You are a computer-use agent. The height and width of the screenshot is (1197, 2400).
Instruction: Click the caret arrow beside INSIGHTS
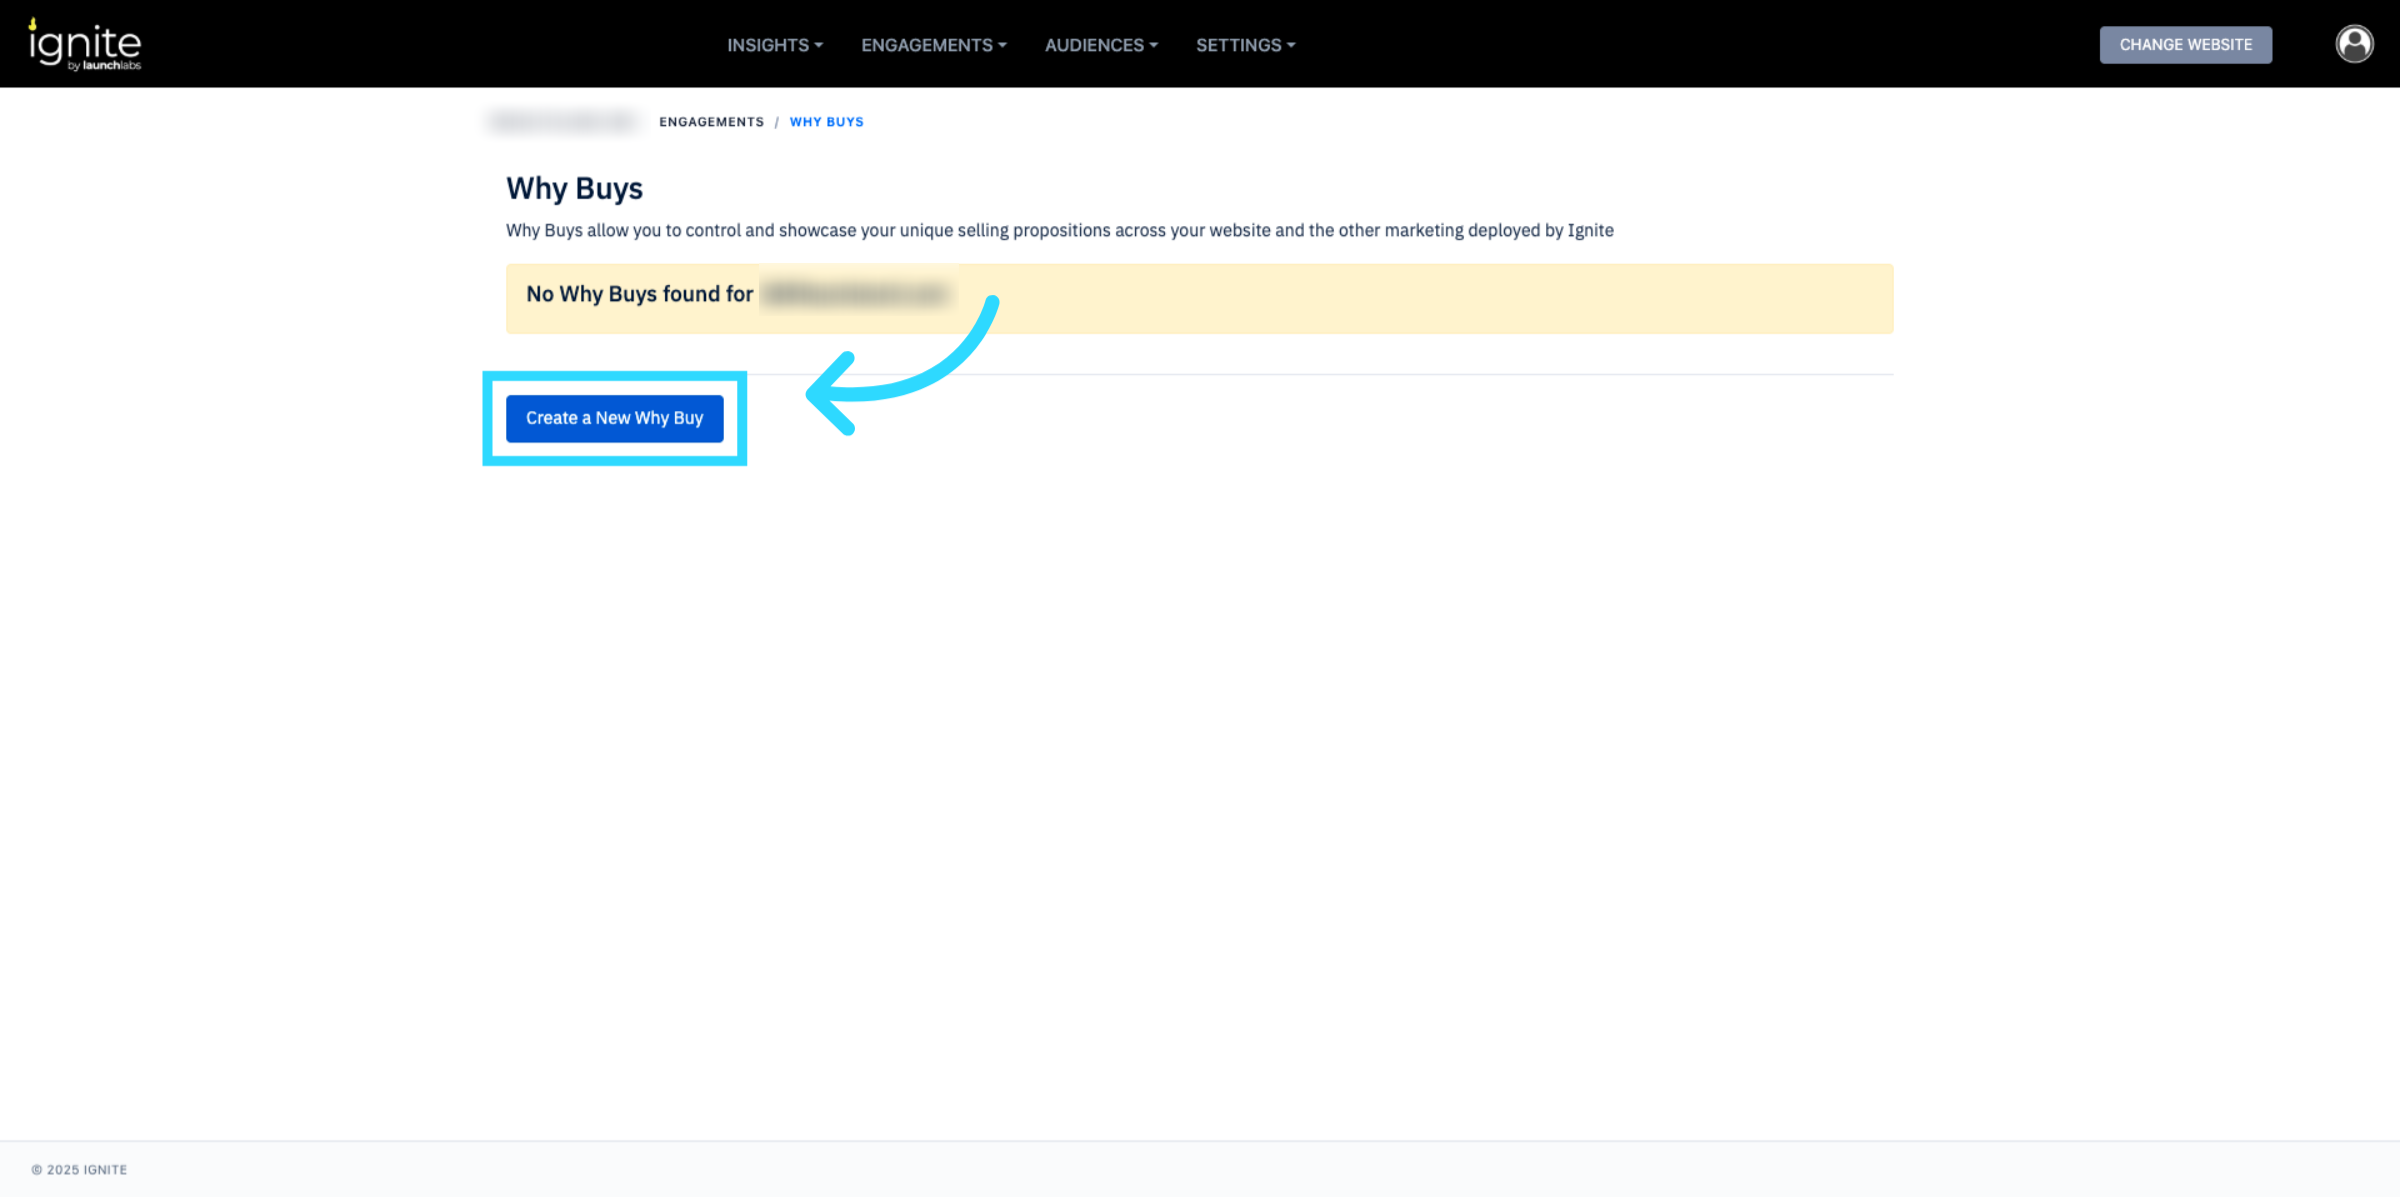tap(819, 45)
